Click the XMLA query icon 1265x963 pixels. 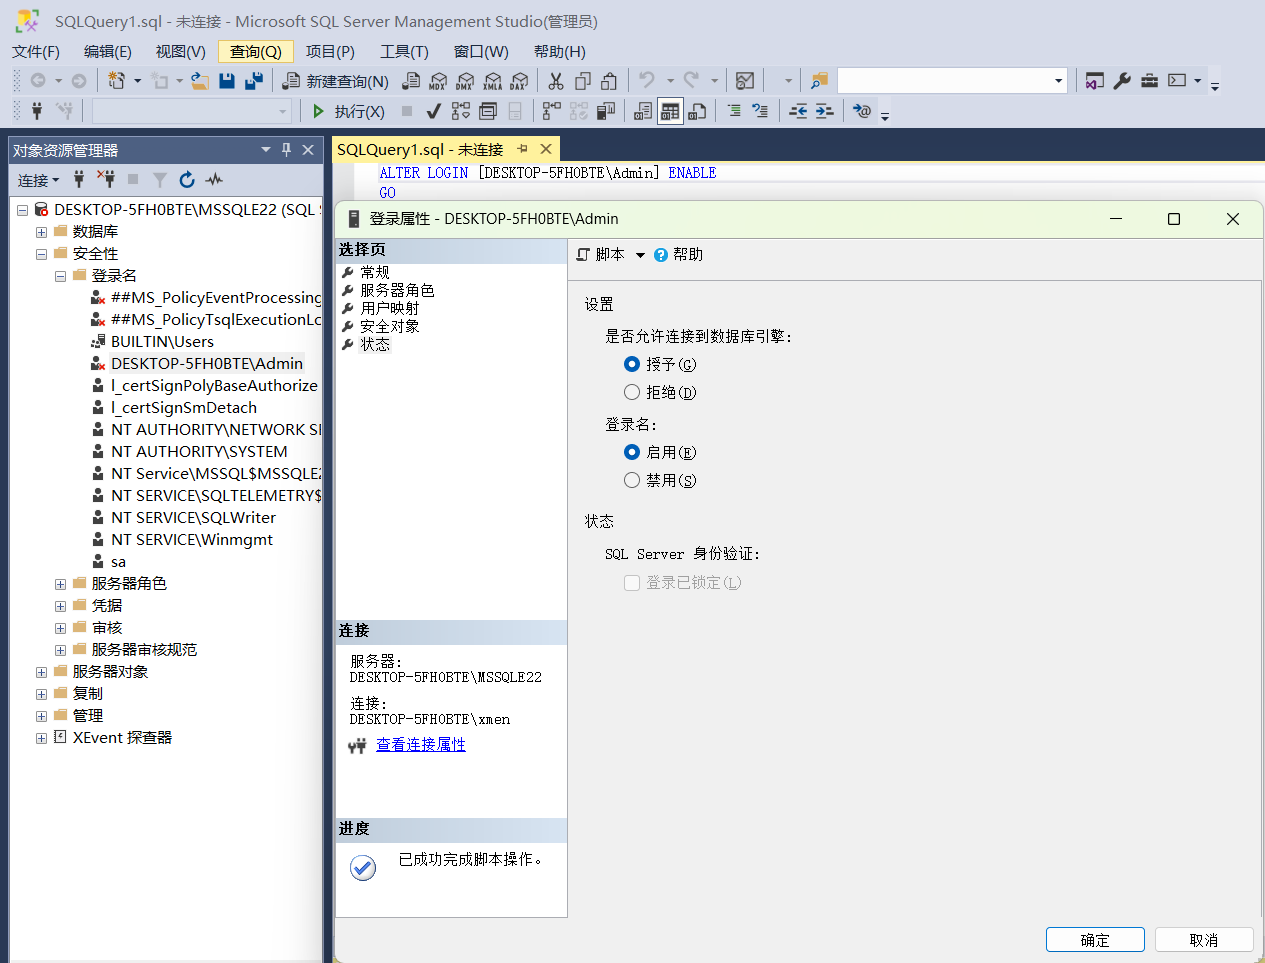click(x=492, y=81)
